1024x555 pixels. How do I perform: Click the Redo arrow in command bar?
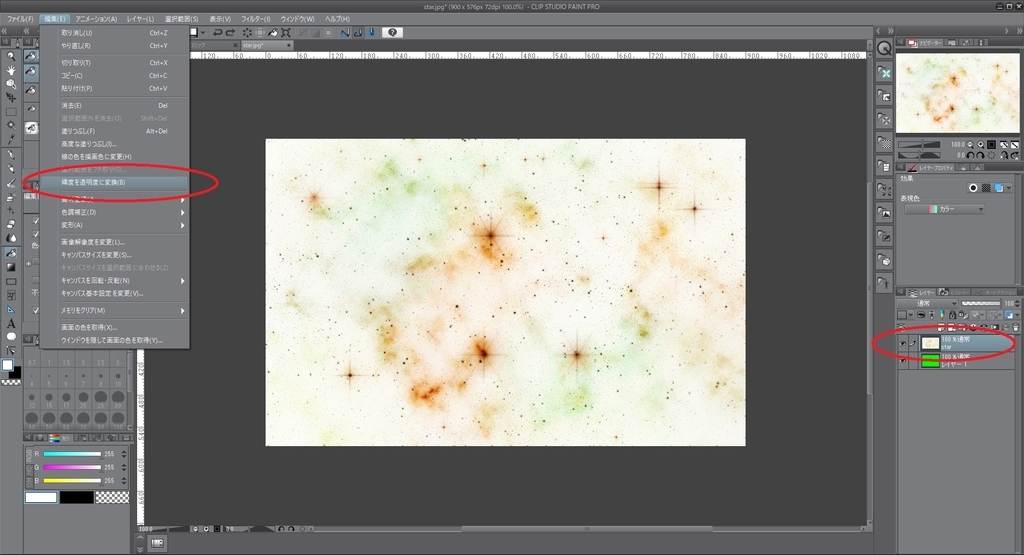(x=230, y=32)
